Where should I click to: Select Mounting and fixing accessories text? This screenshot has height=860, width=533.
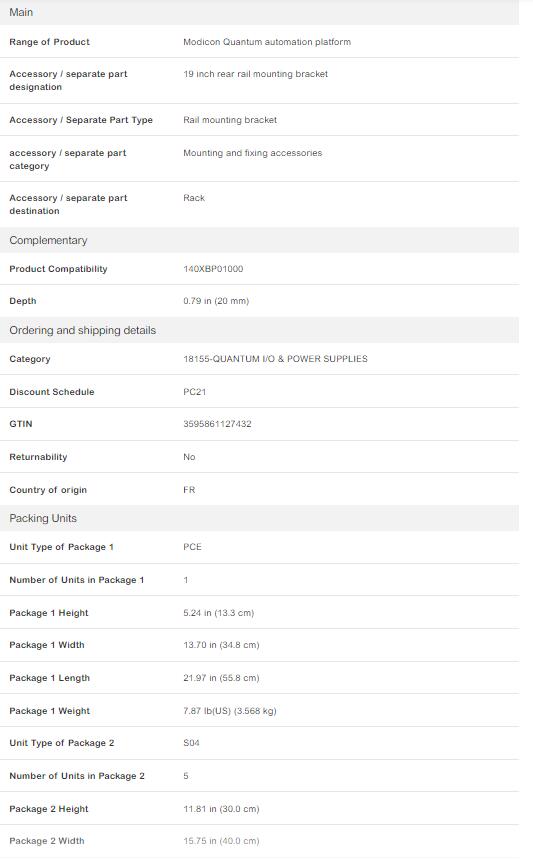253,153
